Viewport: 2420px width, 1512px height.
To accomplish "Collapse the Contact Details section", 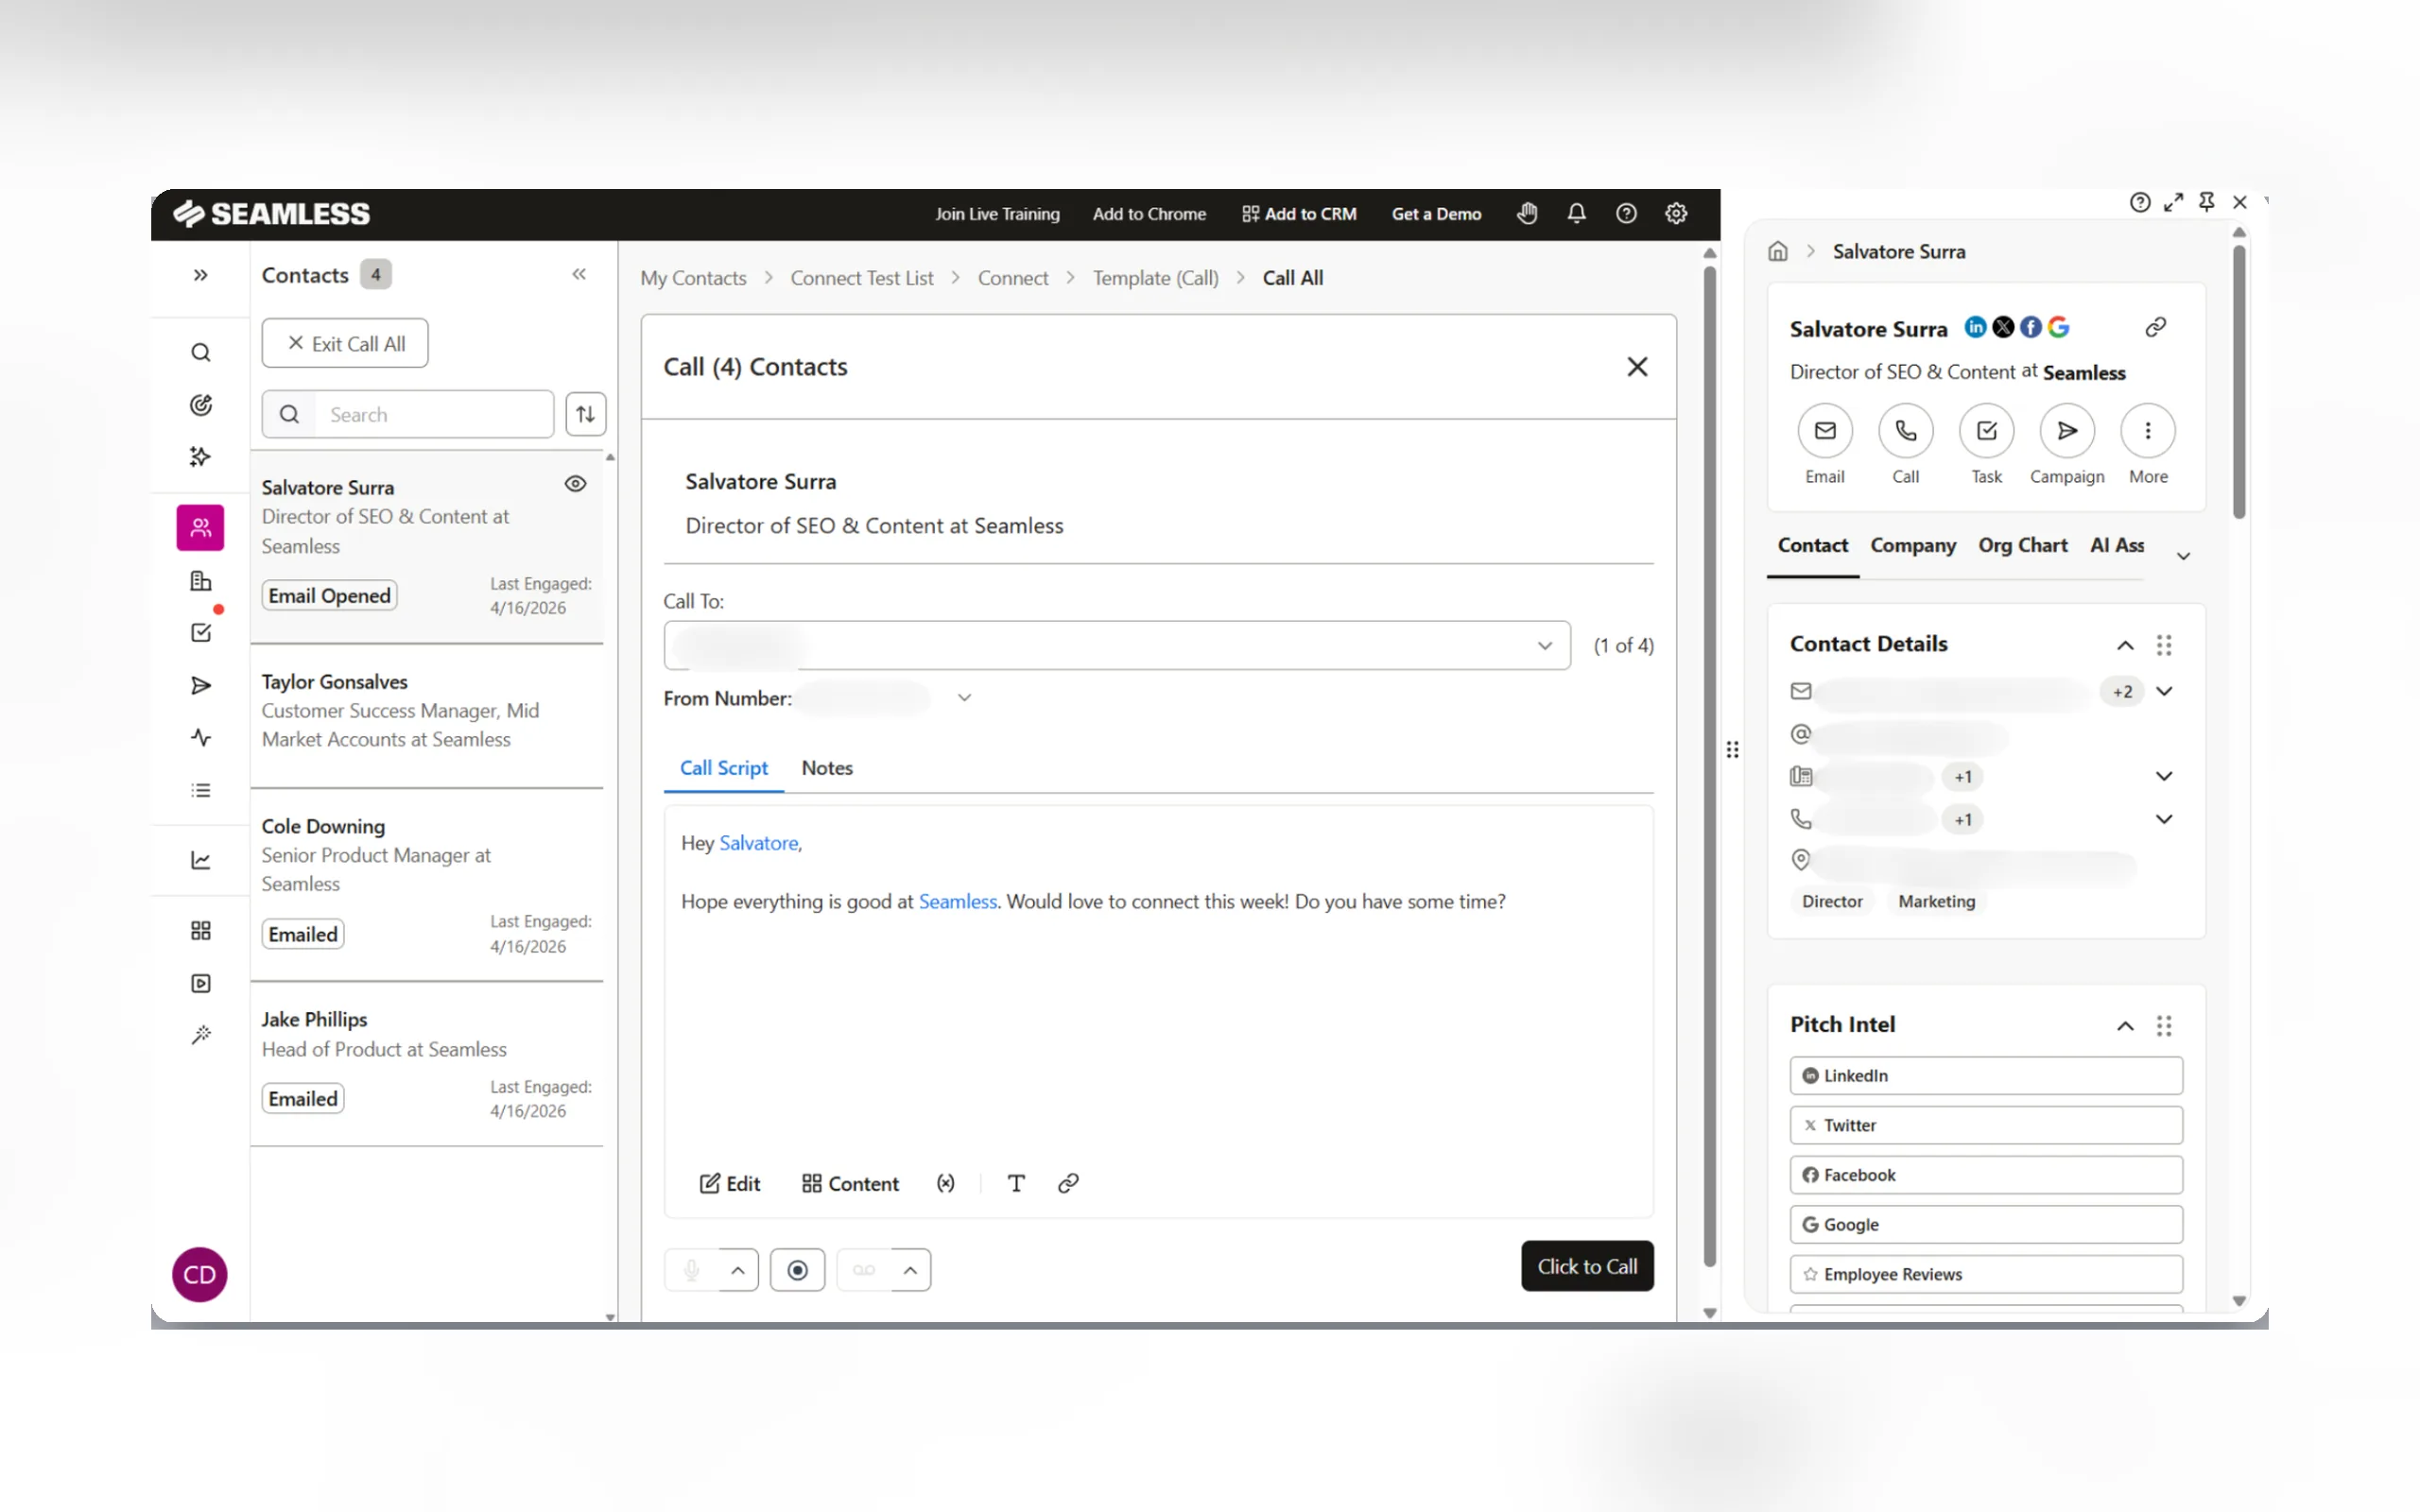I will (x=2125, y=645).
